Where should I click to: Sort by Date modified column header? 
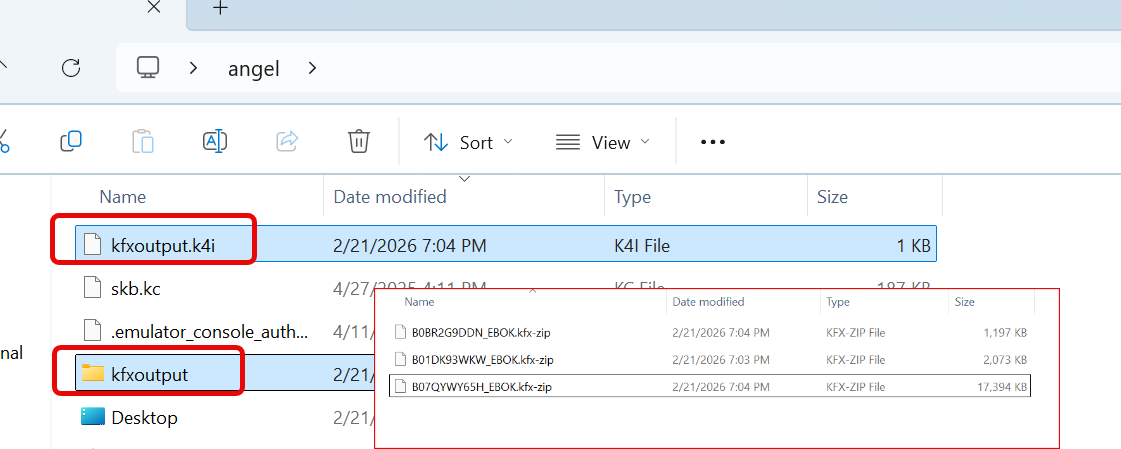[x=390, y=197]
